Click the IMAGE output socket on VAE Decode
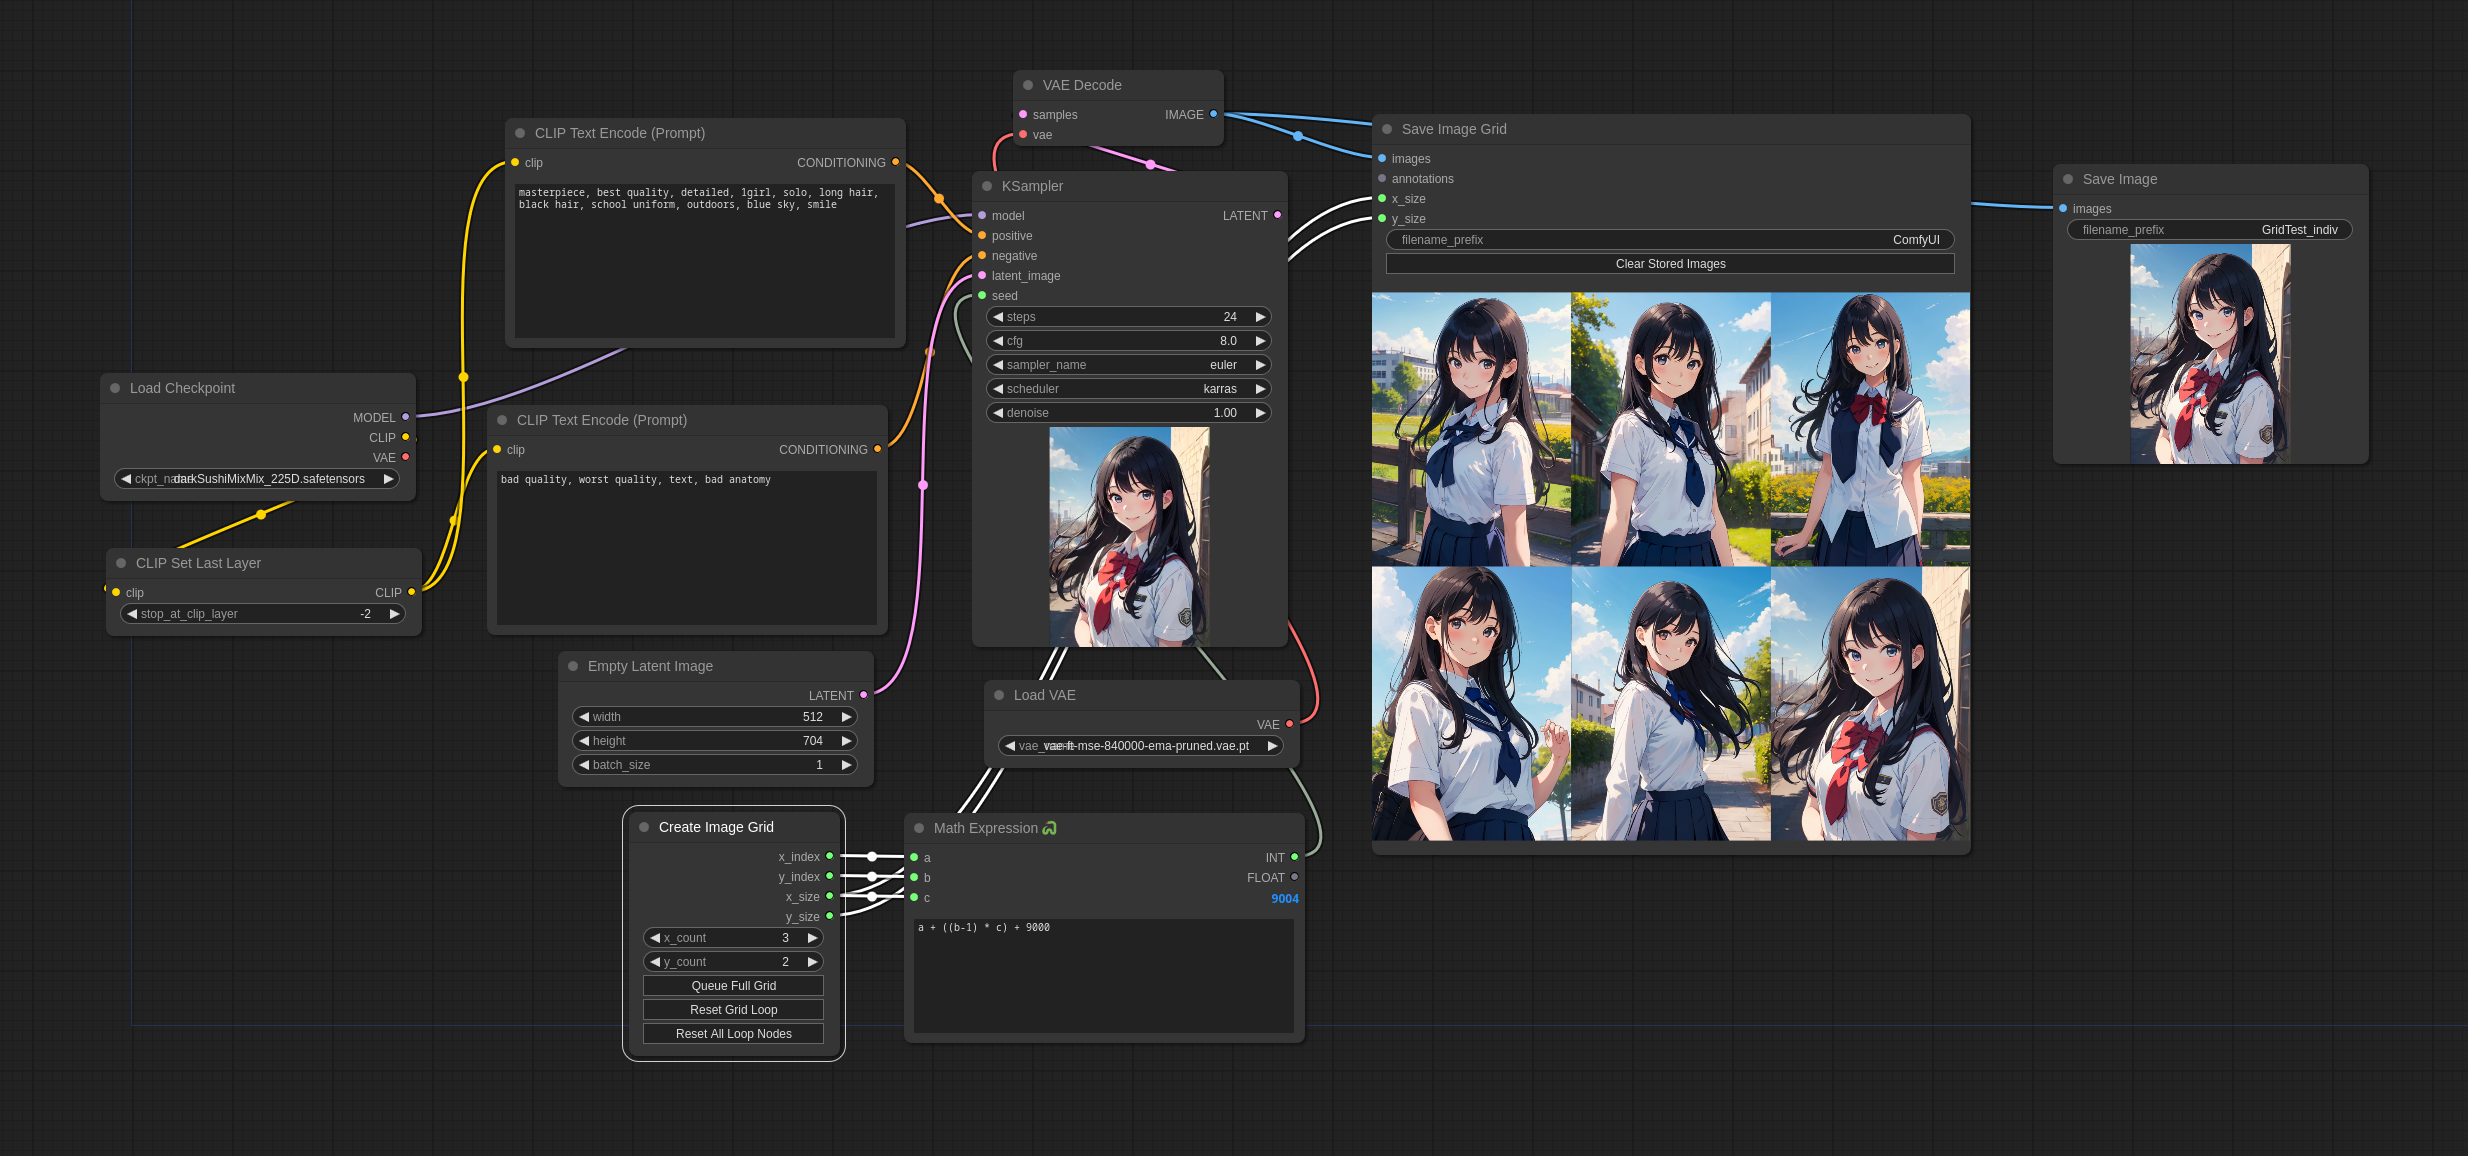Viewport: 2468px width, 1156px height. tap(1213, 114)
